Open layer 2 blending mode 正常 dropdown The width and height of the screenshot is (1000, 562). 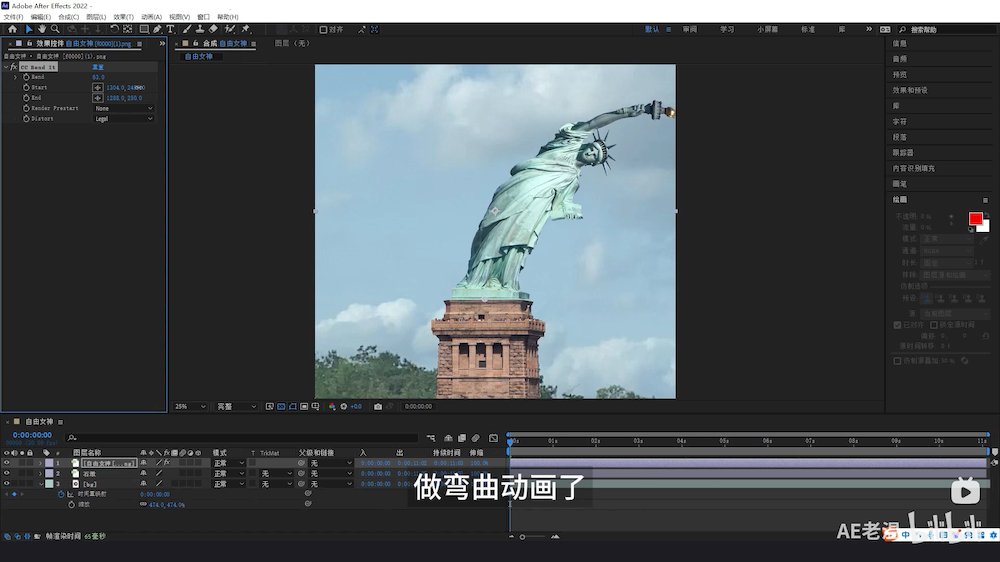pos(228,473)
